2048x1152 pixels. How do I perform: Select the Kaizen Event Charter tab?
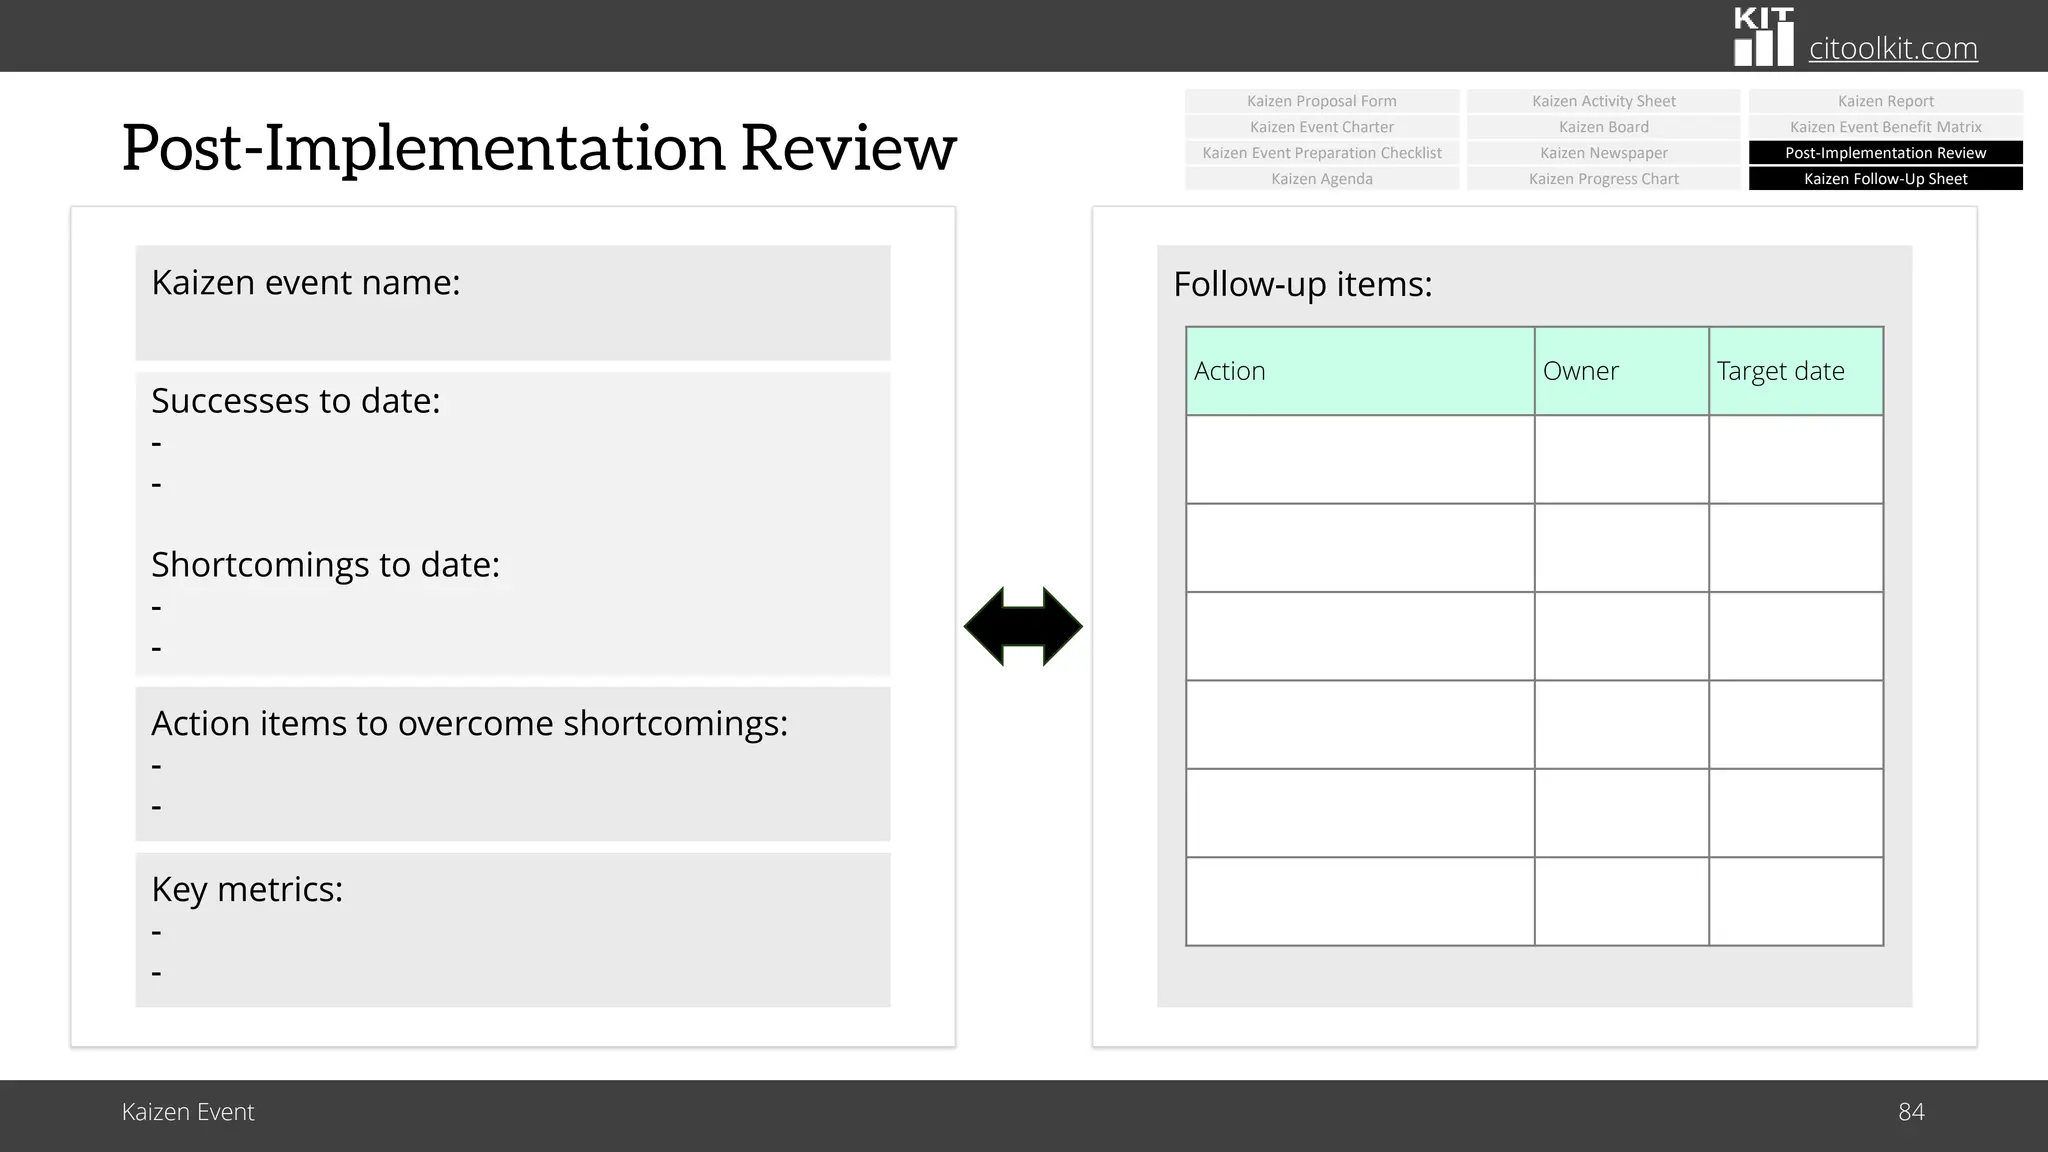pyautogui.click(x=1322, y=127)
